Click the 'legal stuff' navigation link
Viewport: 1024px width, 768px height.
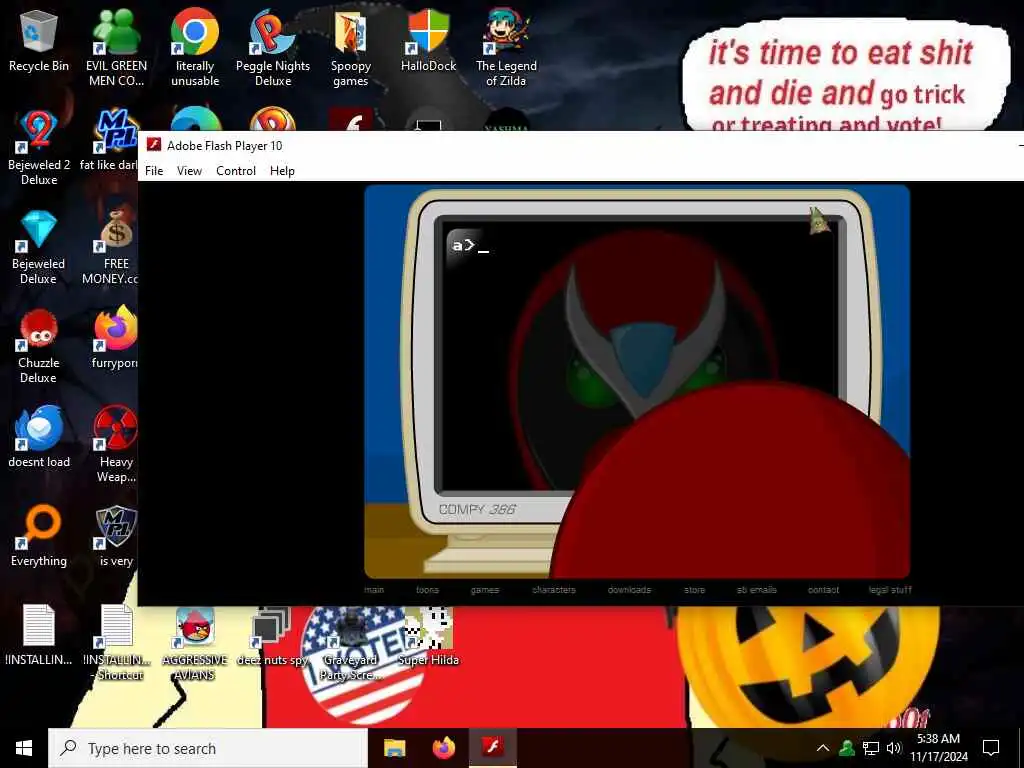coord(890,590)
